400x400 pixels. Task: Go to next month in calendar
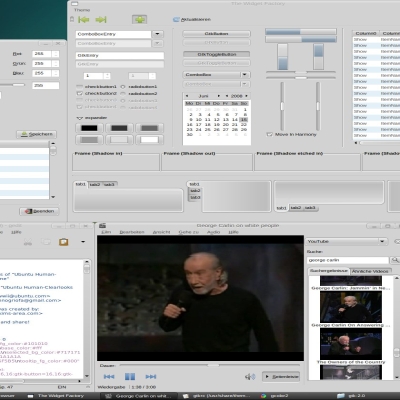coord(219,96)
